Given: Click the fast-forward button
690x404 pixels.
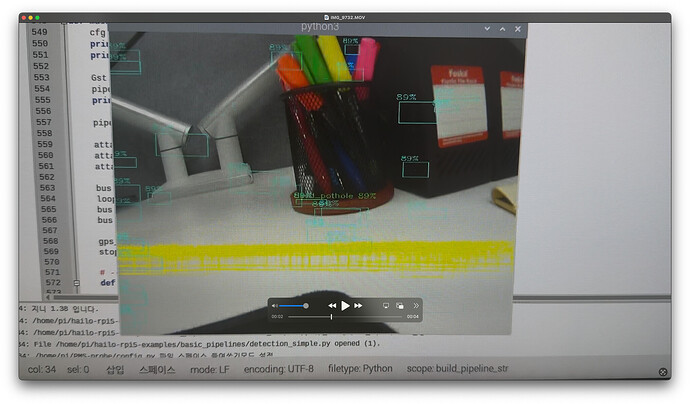Looking at the screenshot, I should (359, 305).
